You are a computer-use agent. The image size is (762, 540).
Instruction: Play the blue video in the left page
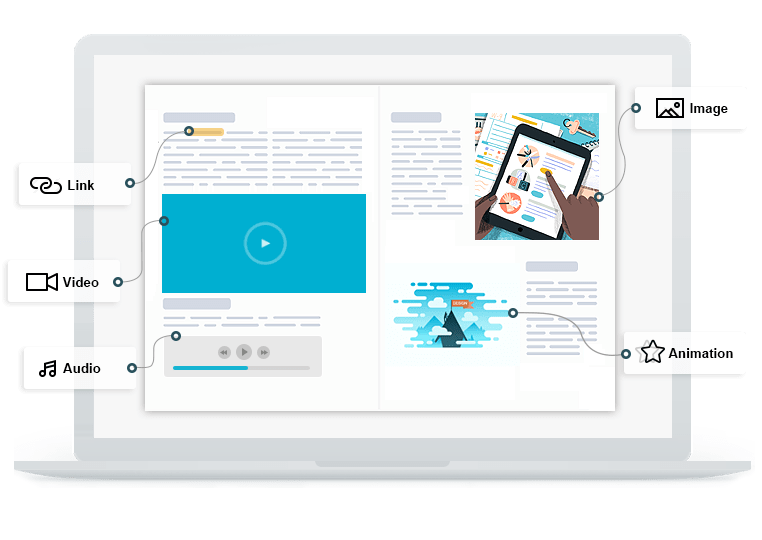(265, 243)
